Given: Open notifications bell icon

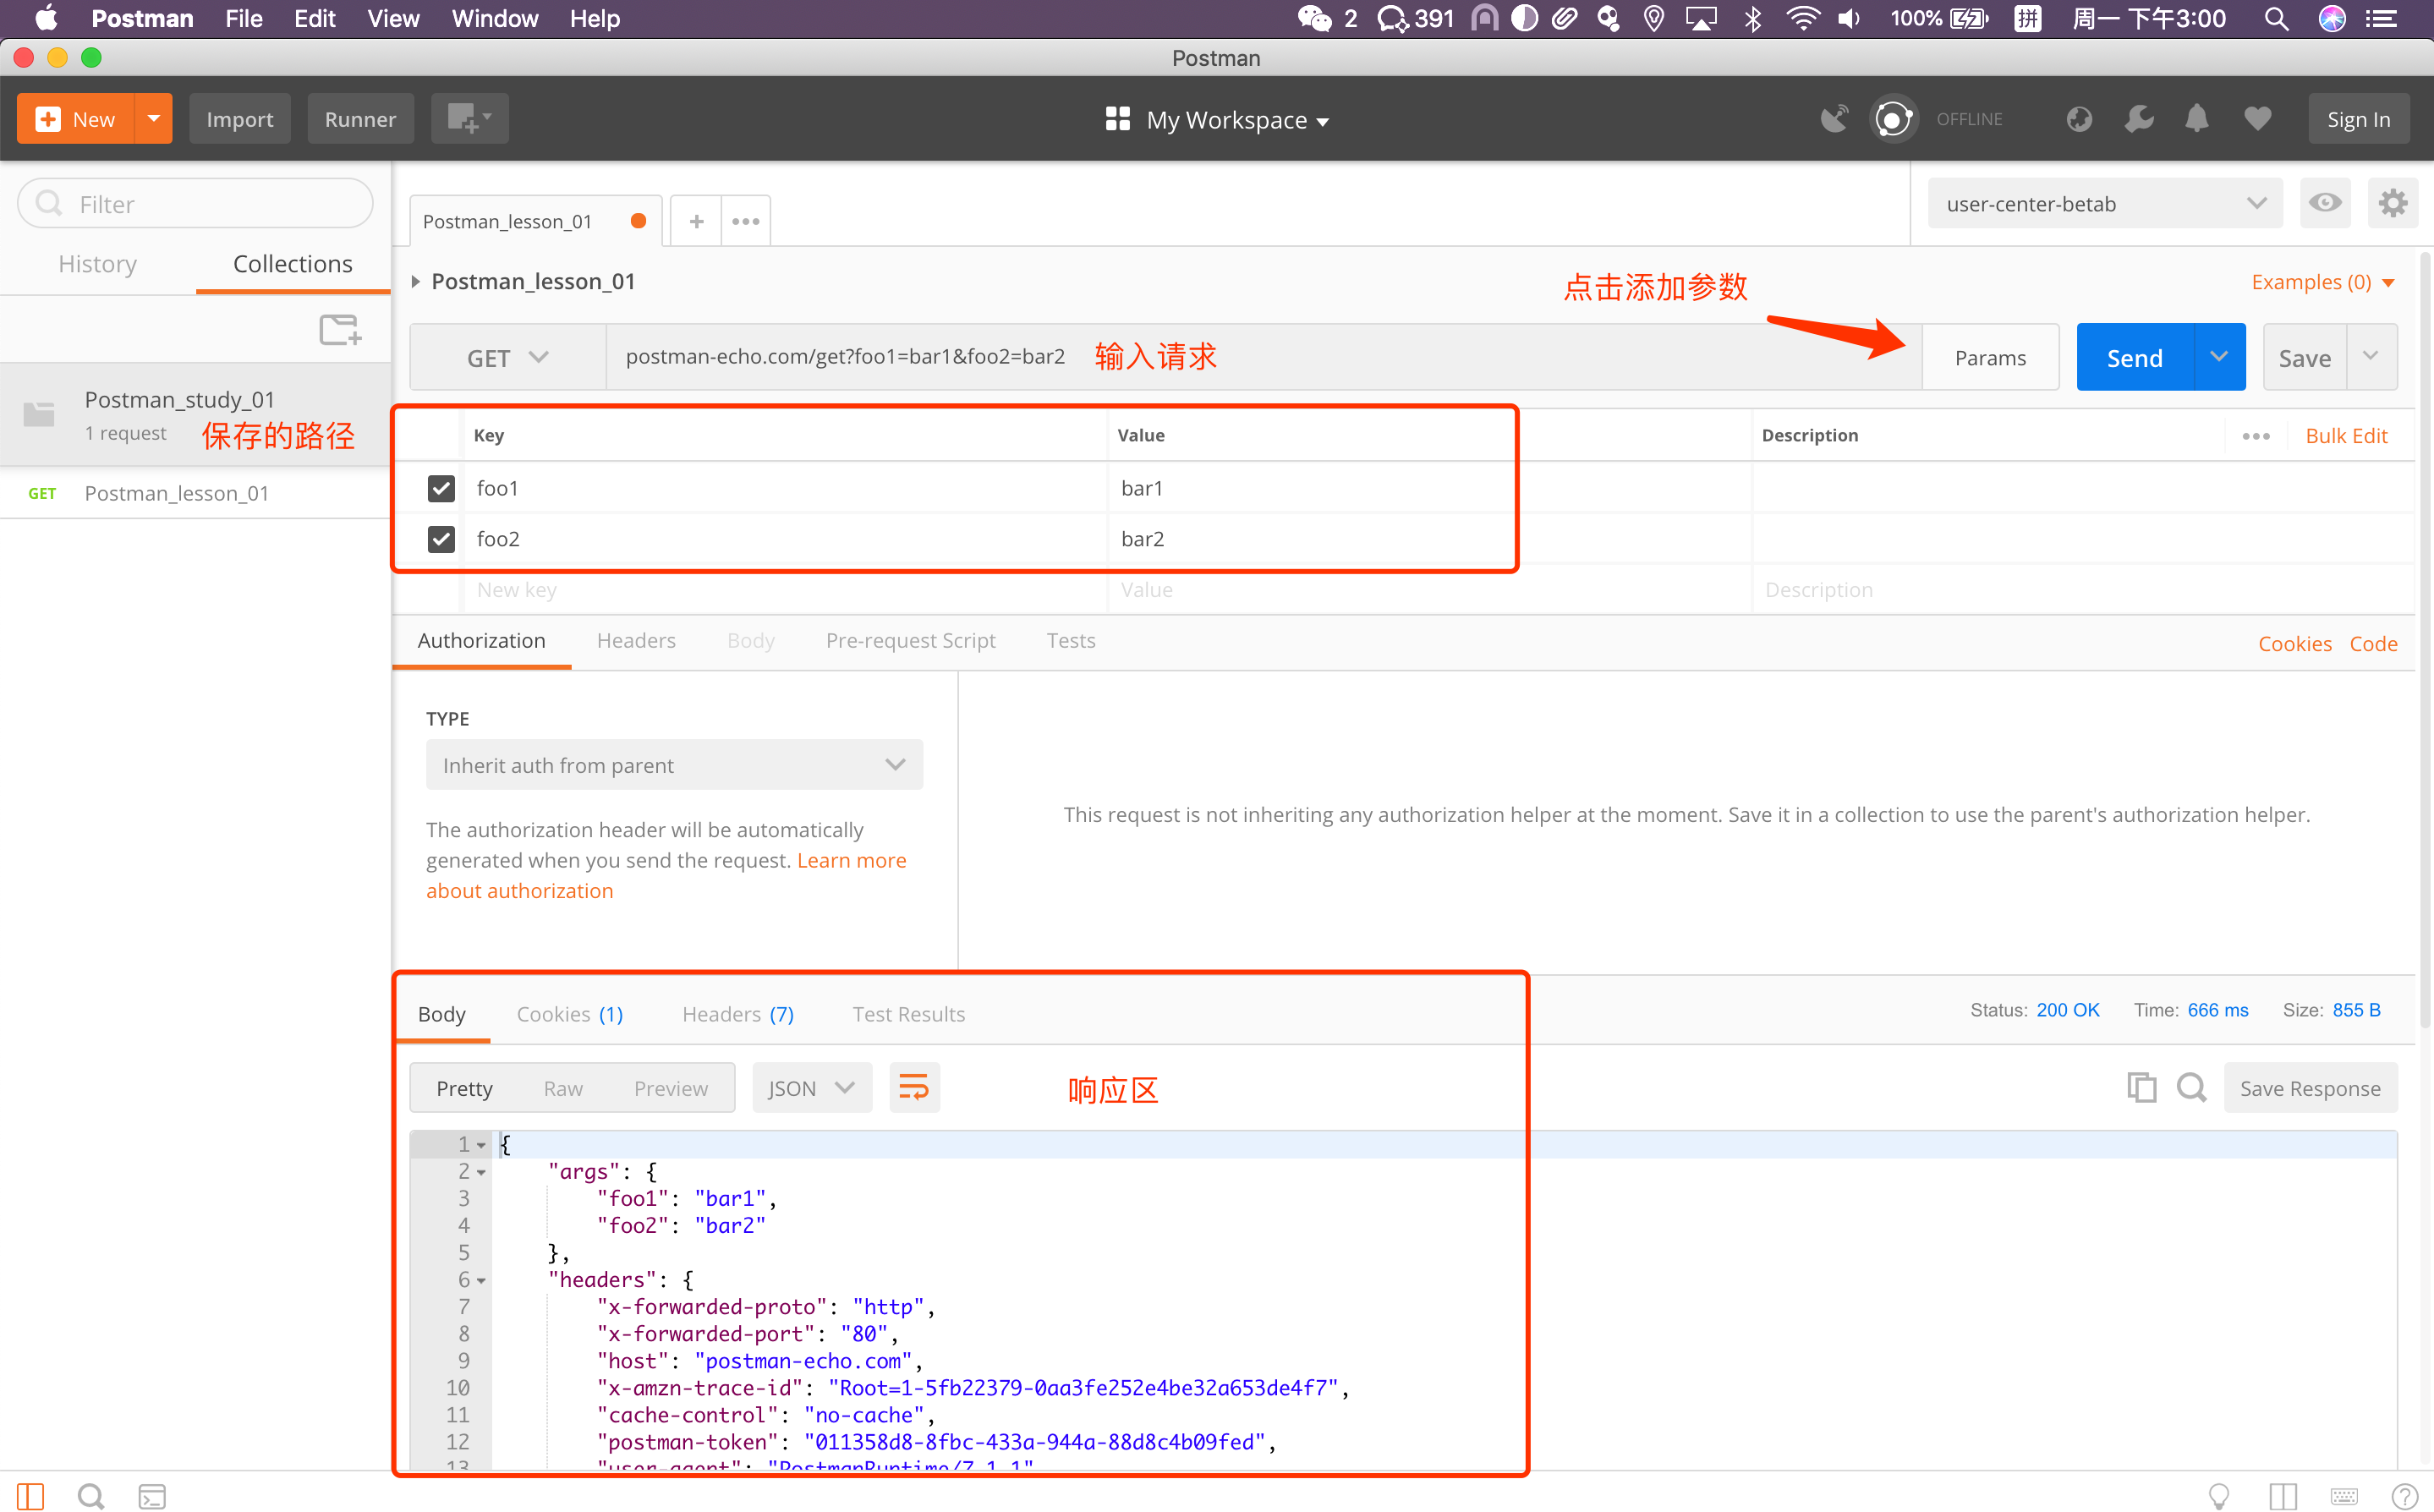Looking at the screenshot, I should click(2197, 119).
